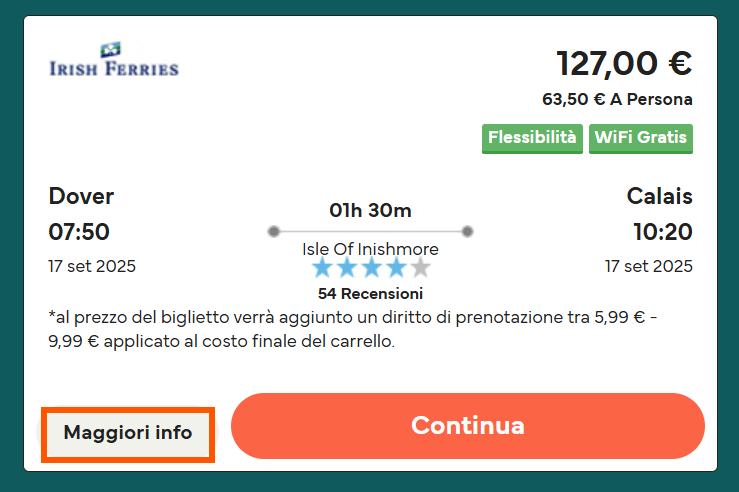Click the Calais arrival port label
Screen dimensions: 739x492
[x=659, y=196]
